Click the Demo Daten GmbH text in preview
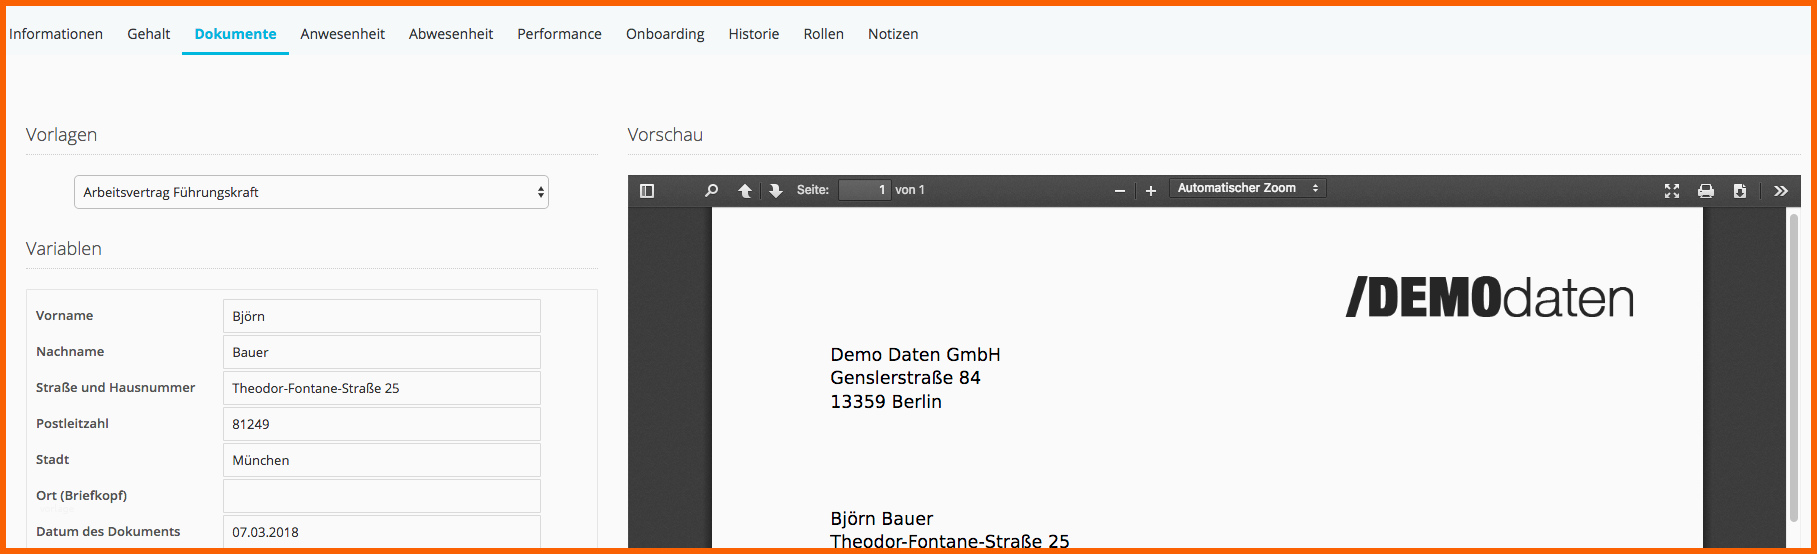Viewport: 1817px width, 554px height. click(x=915, y=355)
